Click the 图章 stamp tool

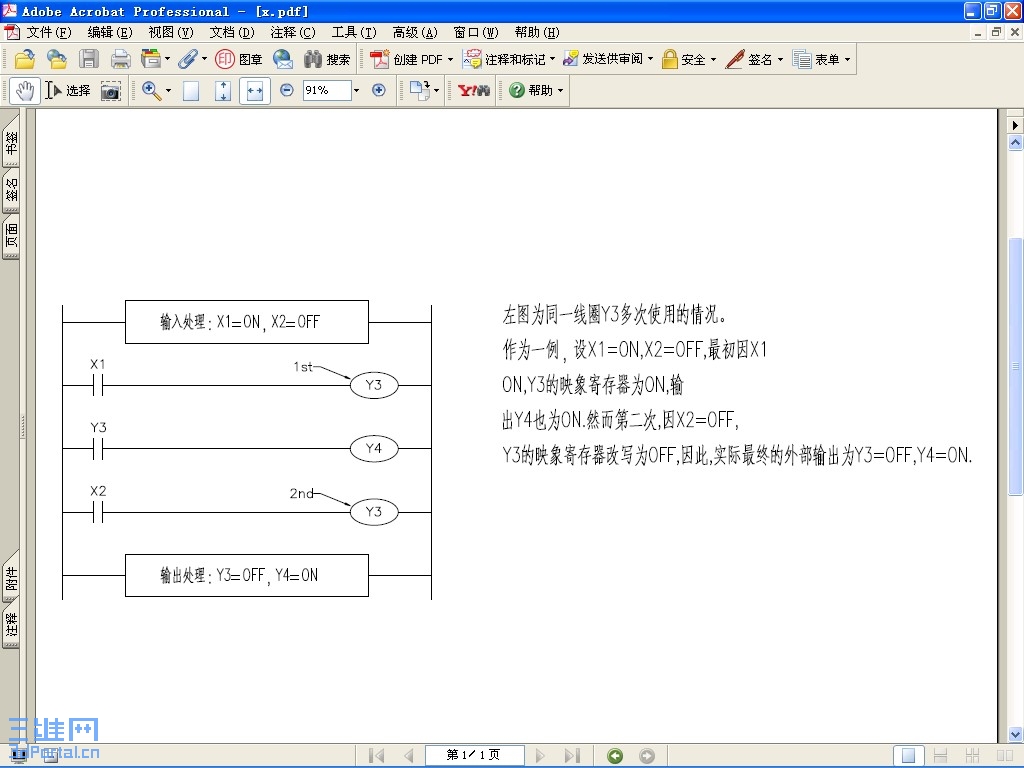240,59
